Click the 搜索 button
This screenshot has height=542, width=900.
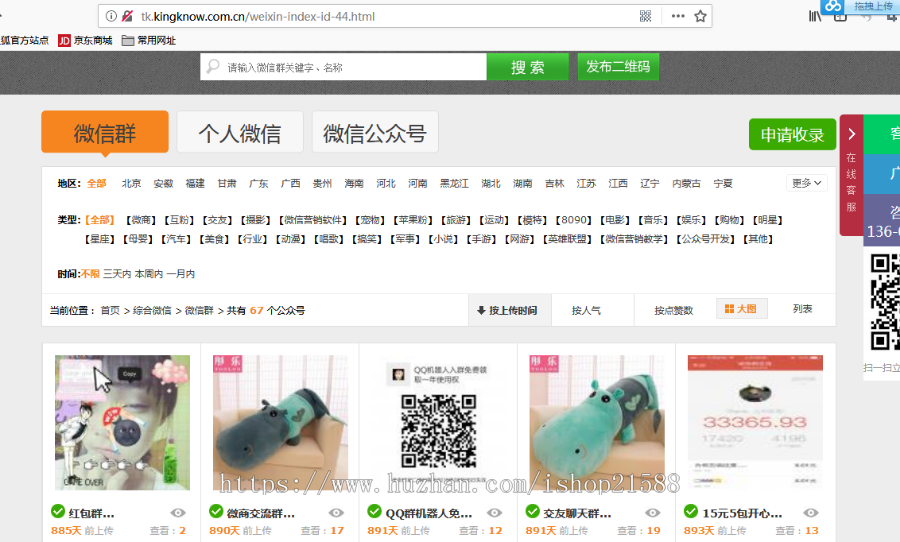527,67
